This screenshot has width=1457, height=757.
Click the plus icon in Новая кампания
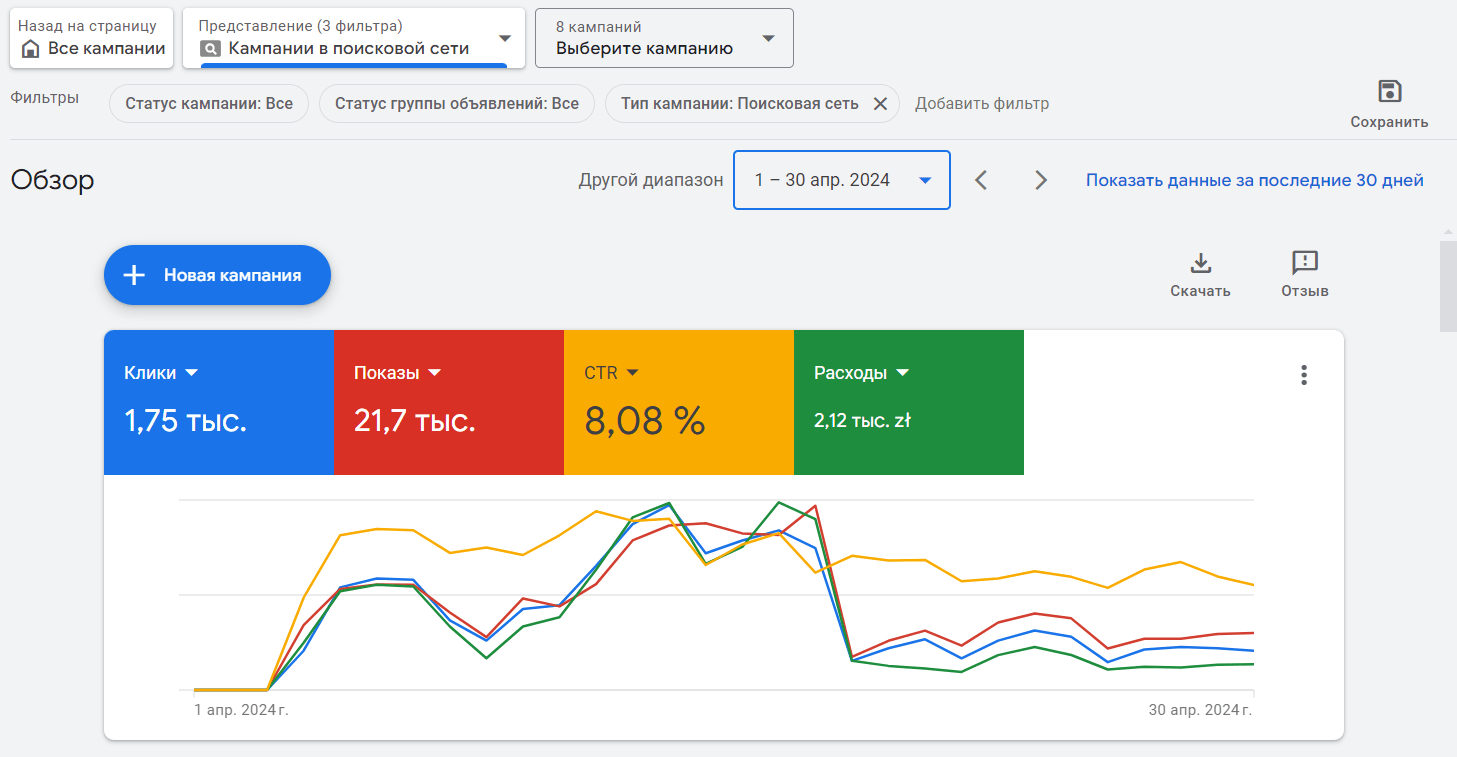tap(134, 275)
